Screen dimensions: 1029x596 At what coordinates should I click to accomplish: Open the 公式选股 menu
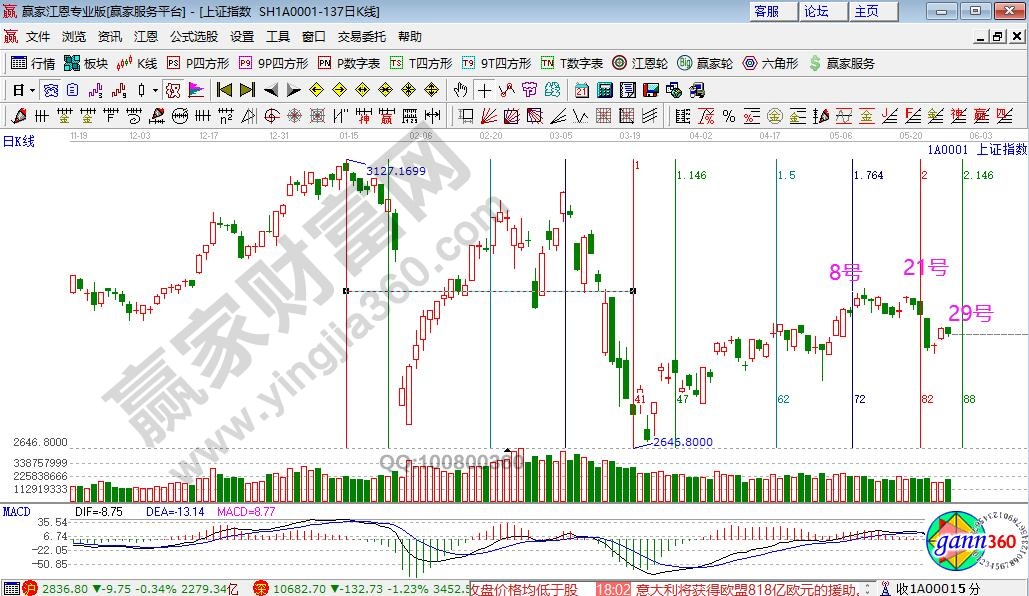tap(194, 37)
